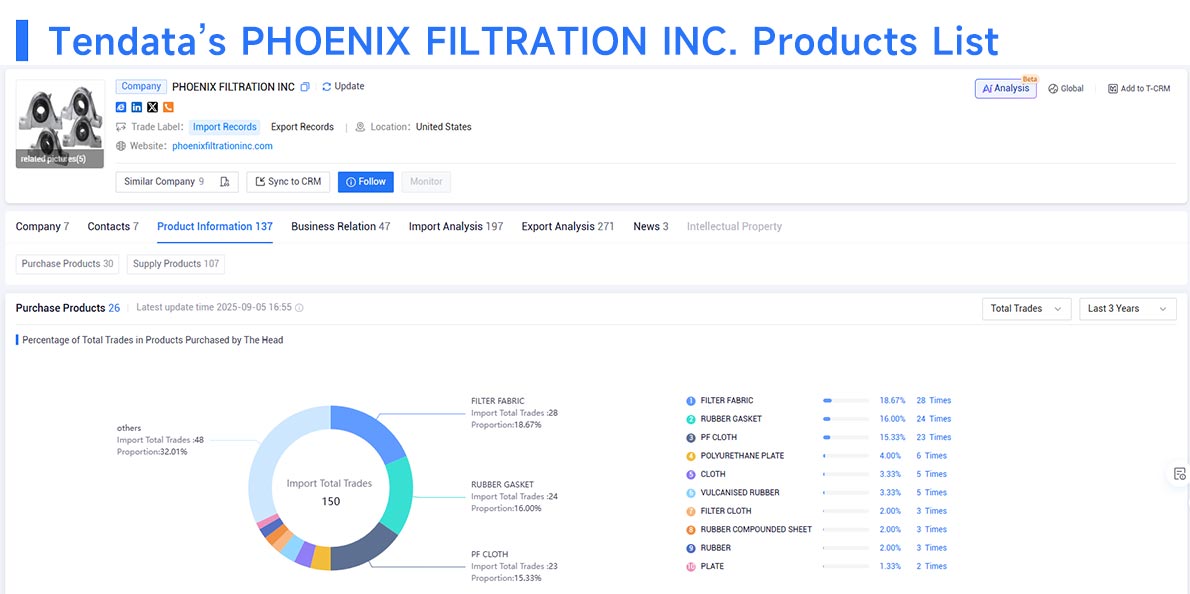Open the News 3 tab
The image size is (1190, 594).
click(x=651, y=226)
